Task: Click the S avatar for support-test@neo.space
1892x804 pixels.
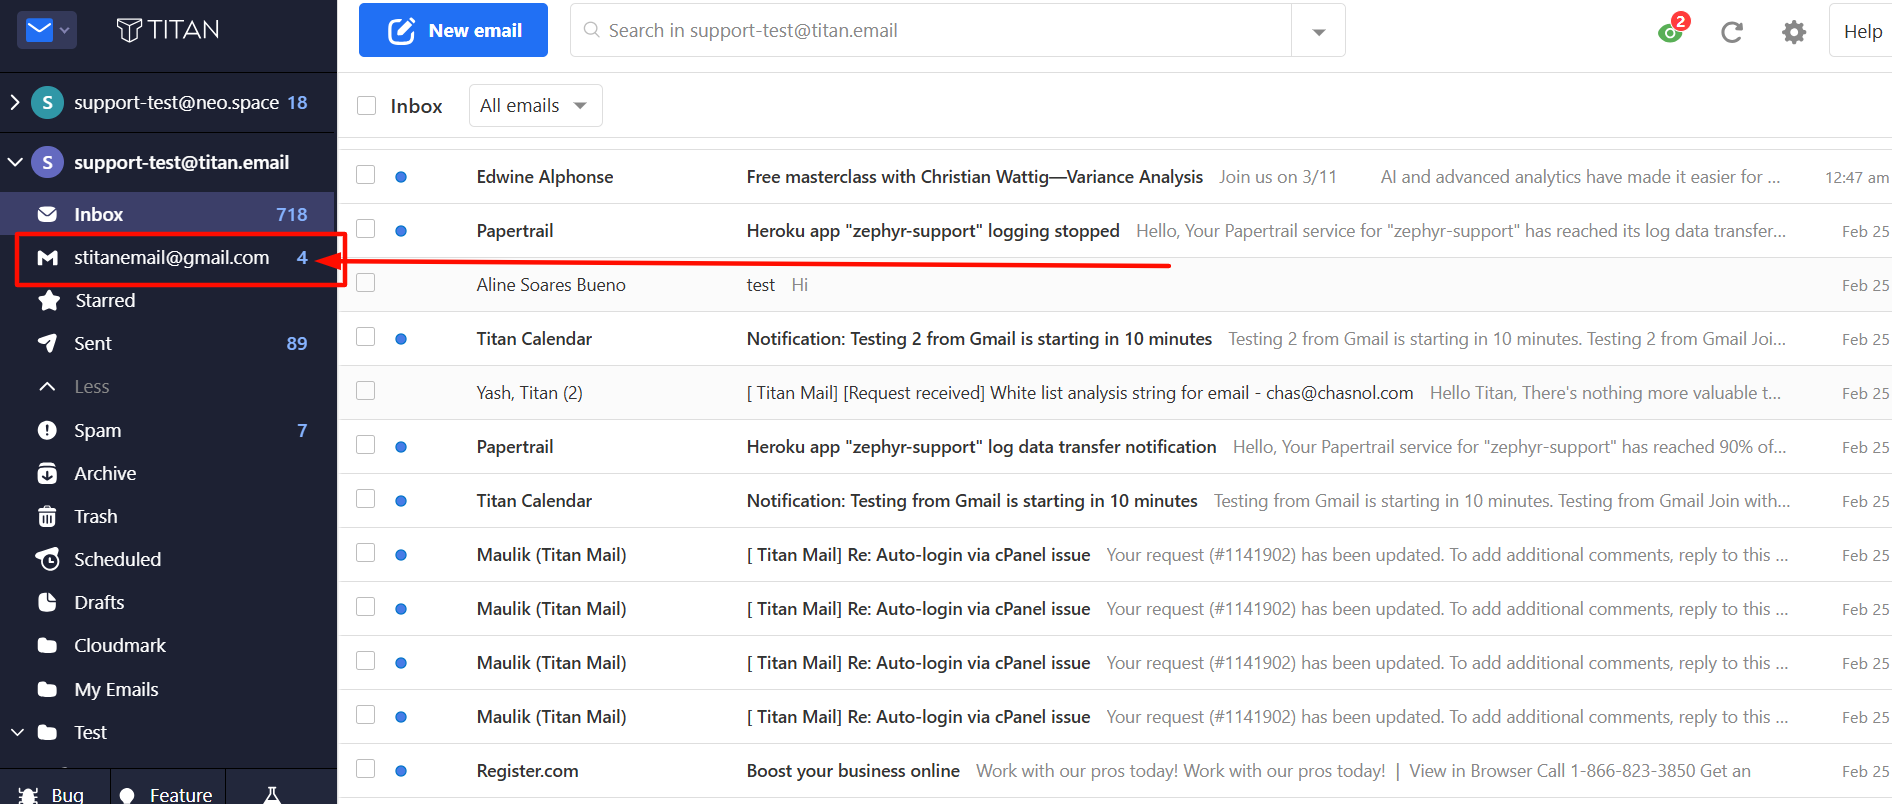Action: pyautogui.click(x=47, y=102)
